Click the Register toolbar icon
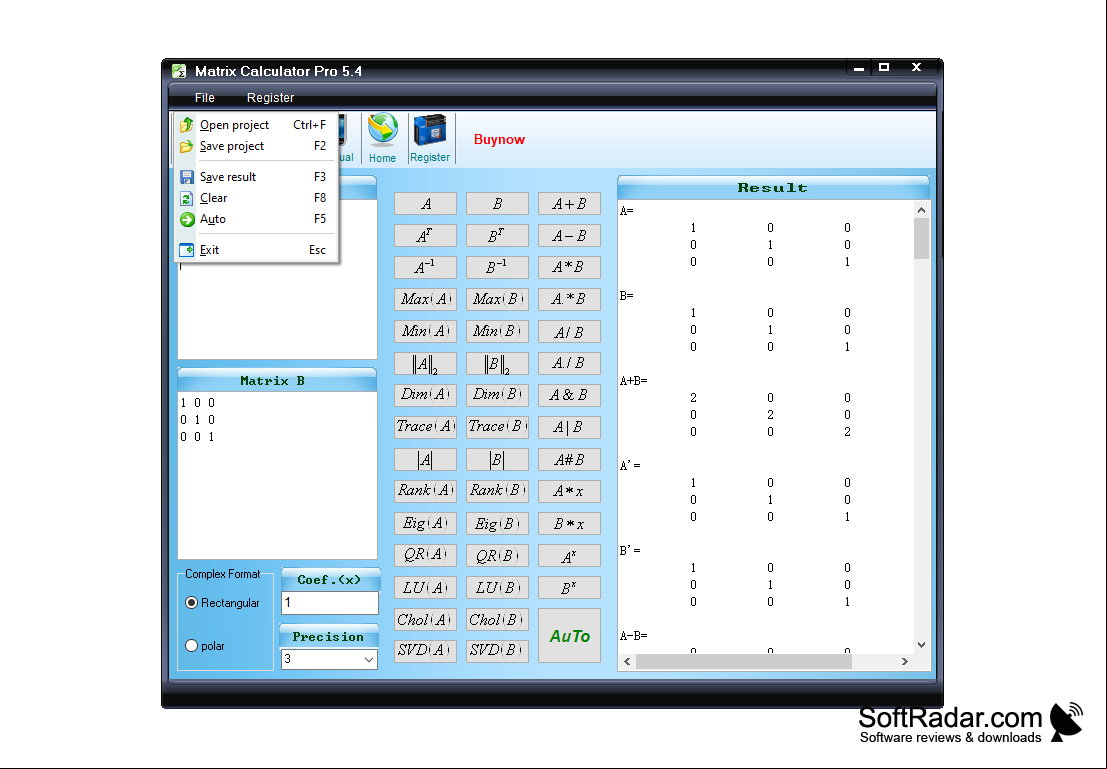Image resolution: width=1107 pixels, height=769 pixels. [430, 131]
